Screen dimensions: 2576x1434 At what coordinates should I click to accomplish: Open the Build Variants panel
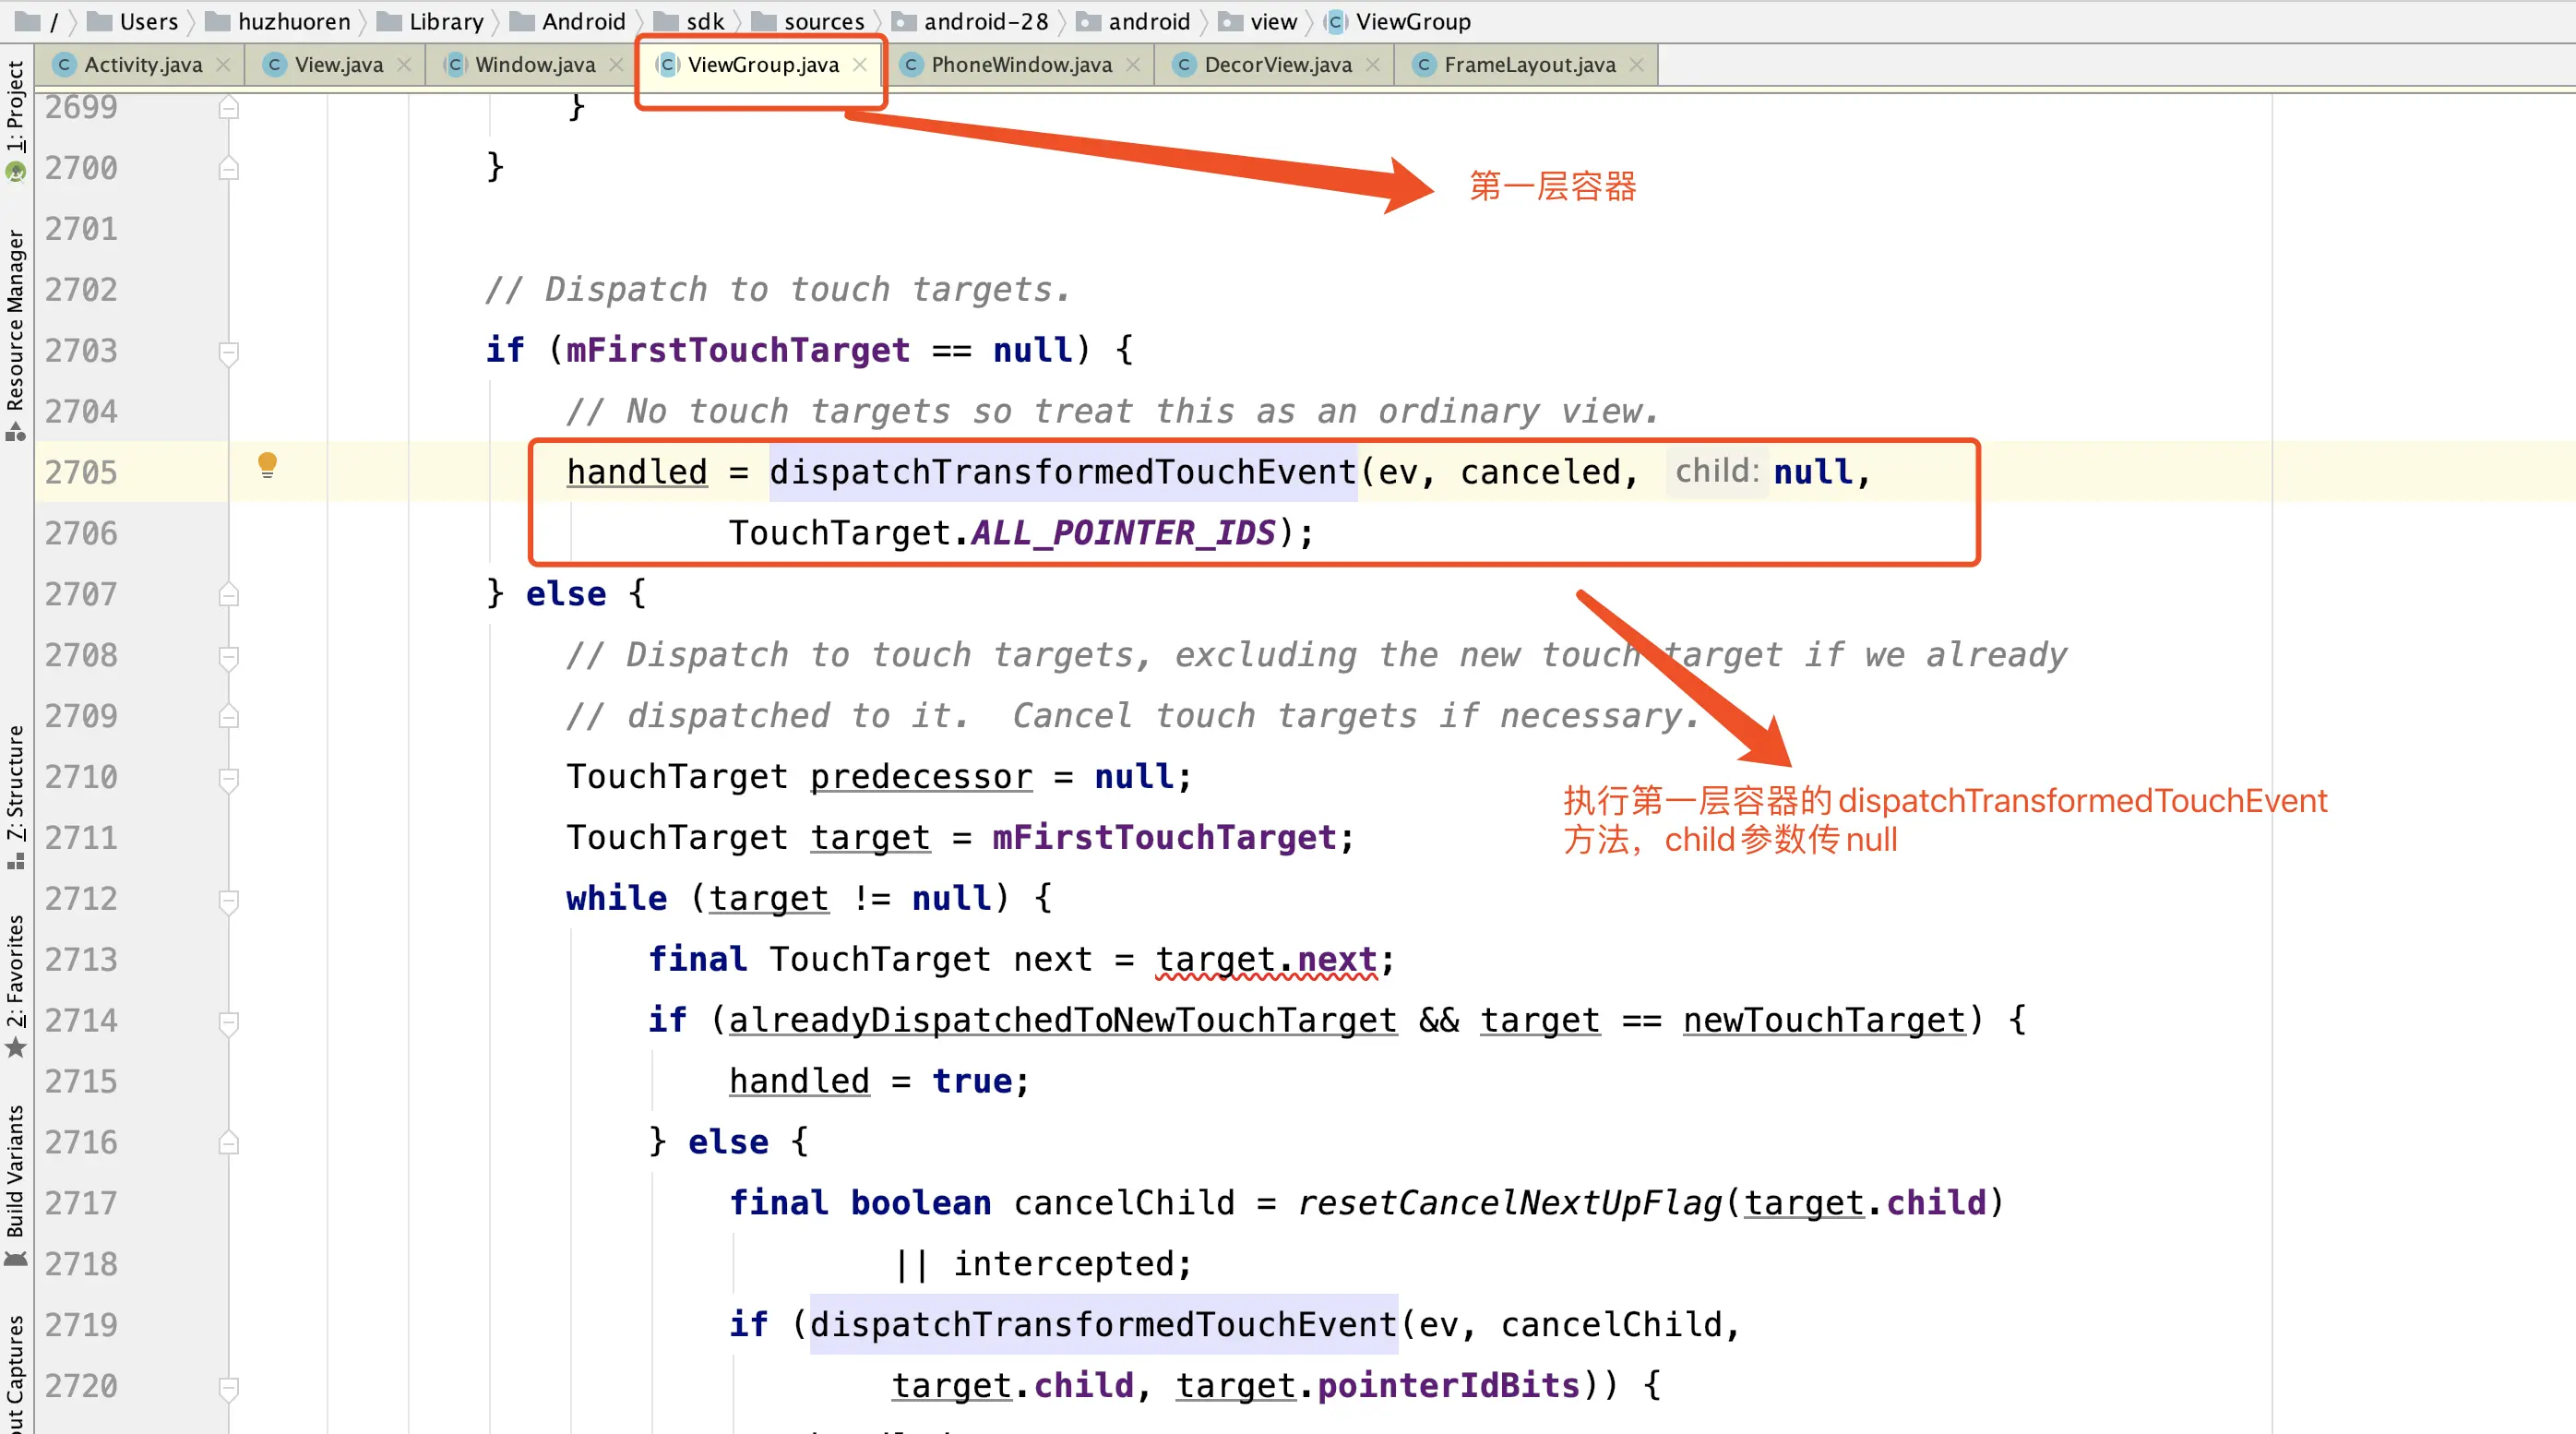point(15,1172)
